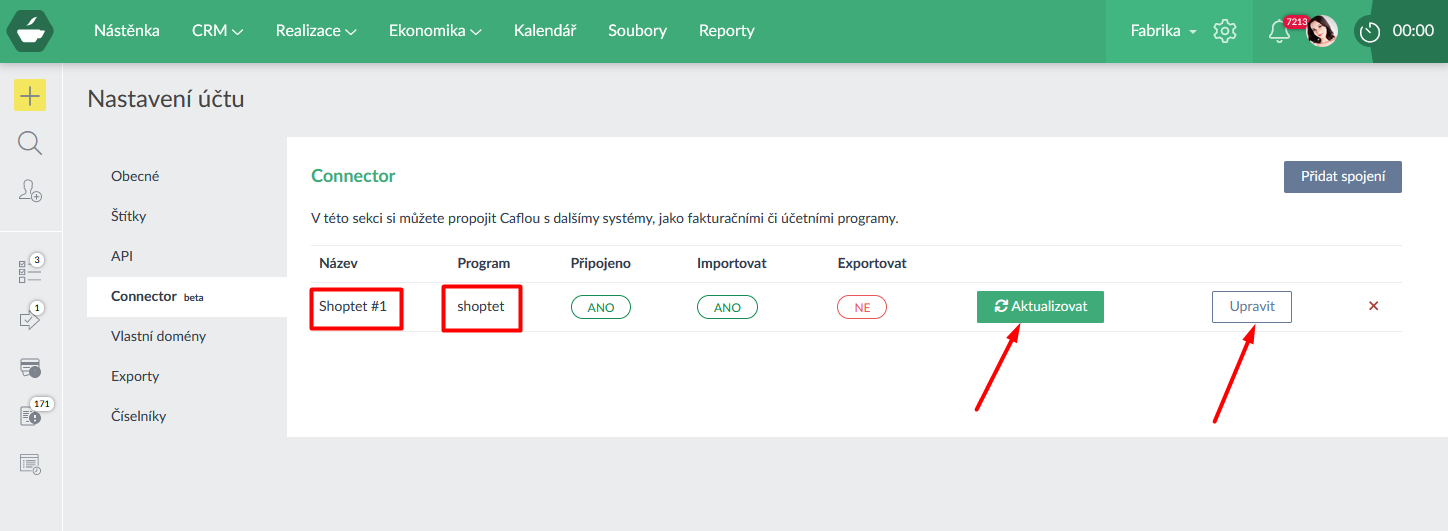Go to the Reporty menu item

726,31
